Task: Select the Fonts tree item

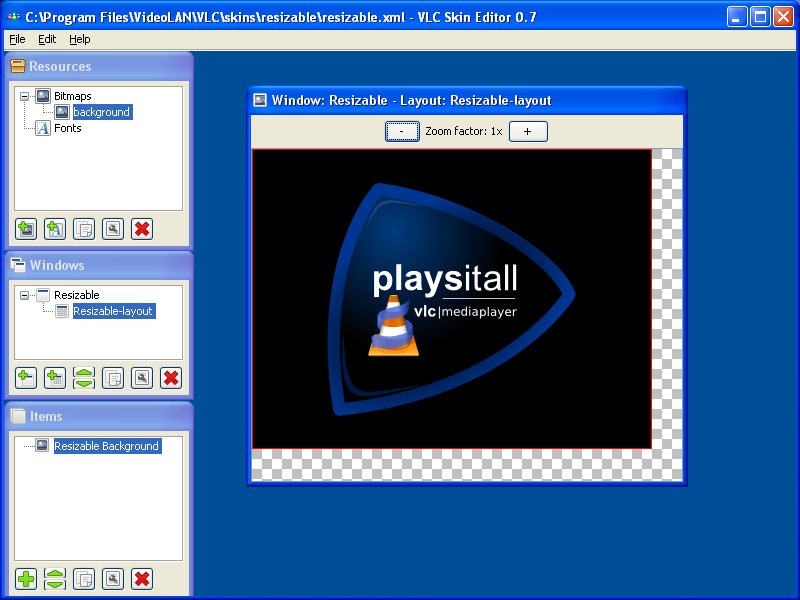Action: coord(67,128)
